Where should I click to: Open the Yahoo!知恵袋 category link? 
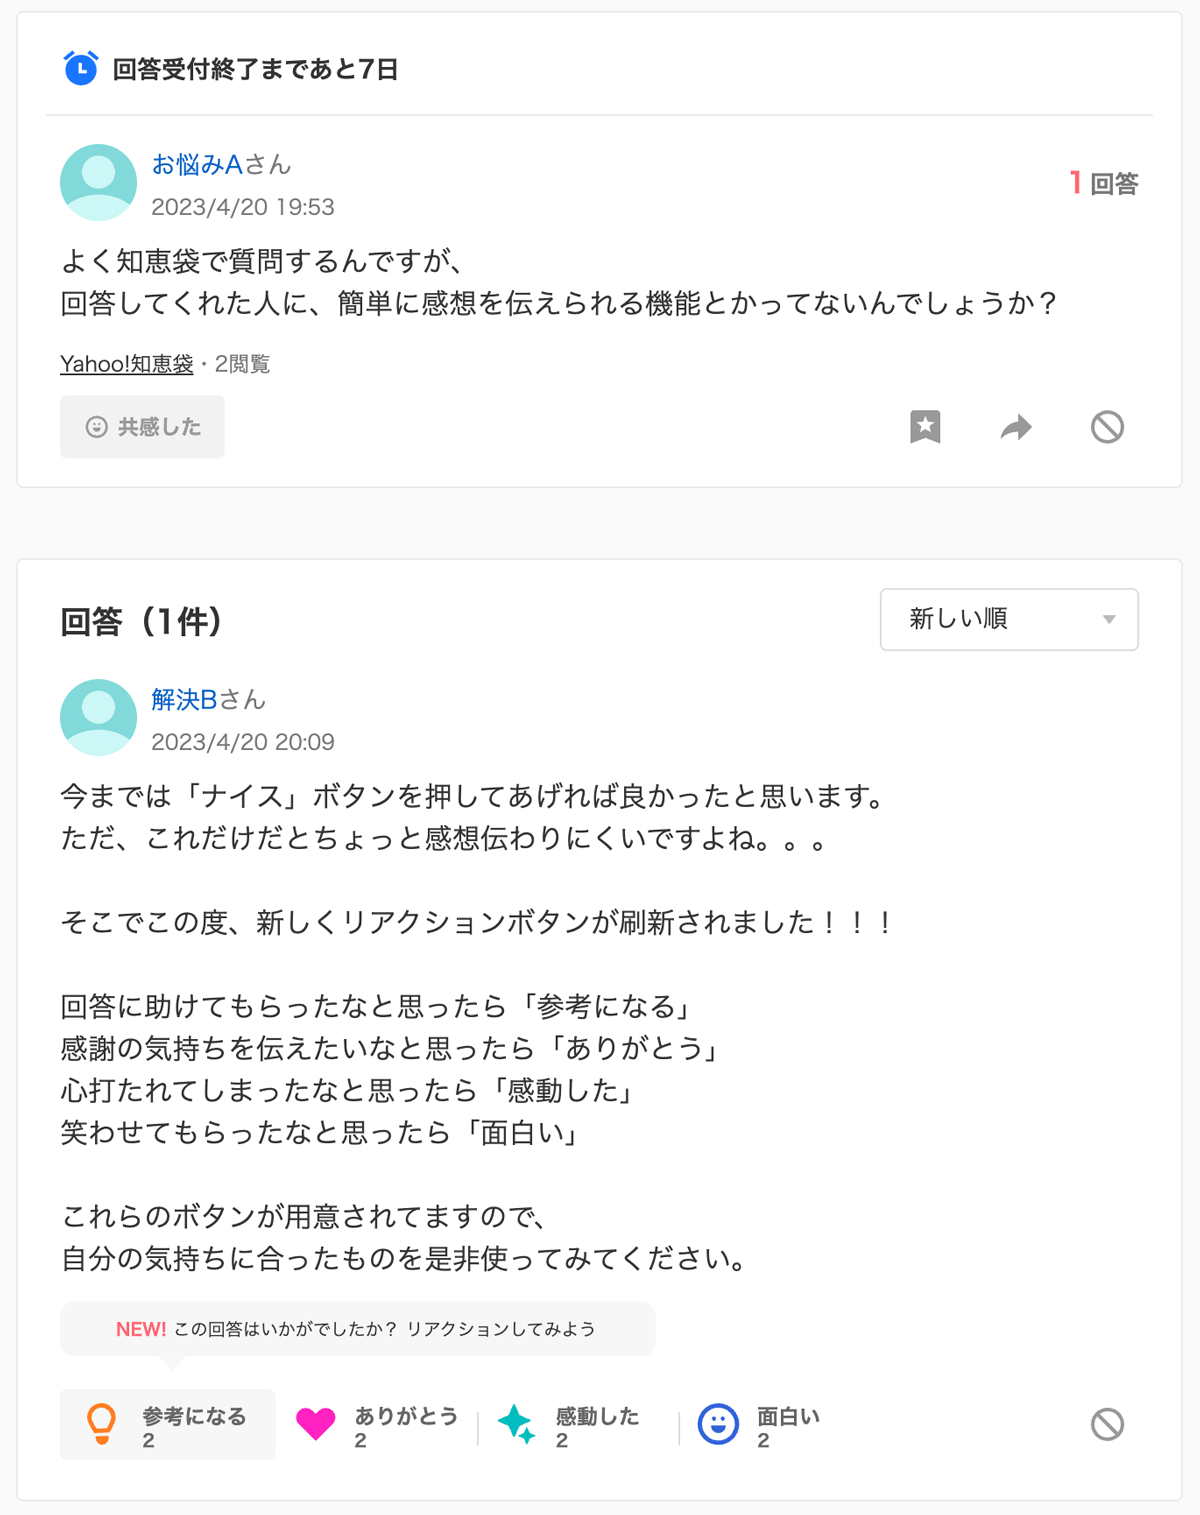tap(127, 364)
